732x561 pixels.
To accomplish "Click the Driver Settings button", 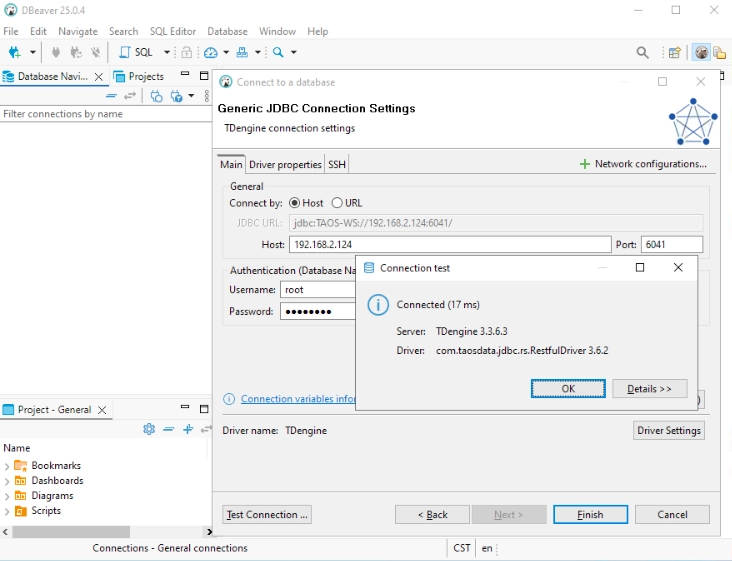I will tap(669, 430).
